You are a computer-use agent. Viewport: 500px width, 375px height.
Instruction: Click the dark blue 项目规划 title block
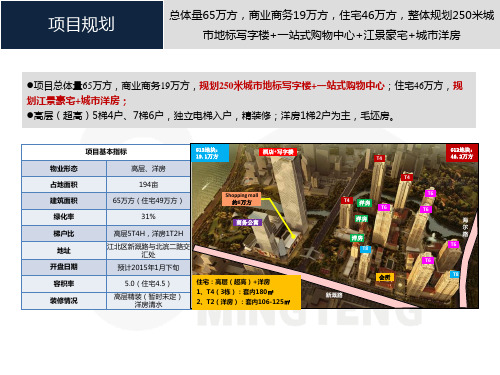[82, 25]
